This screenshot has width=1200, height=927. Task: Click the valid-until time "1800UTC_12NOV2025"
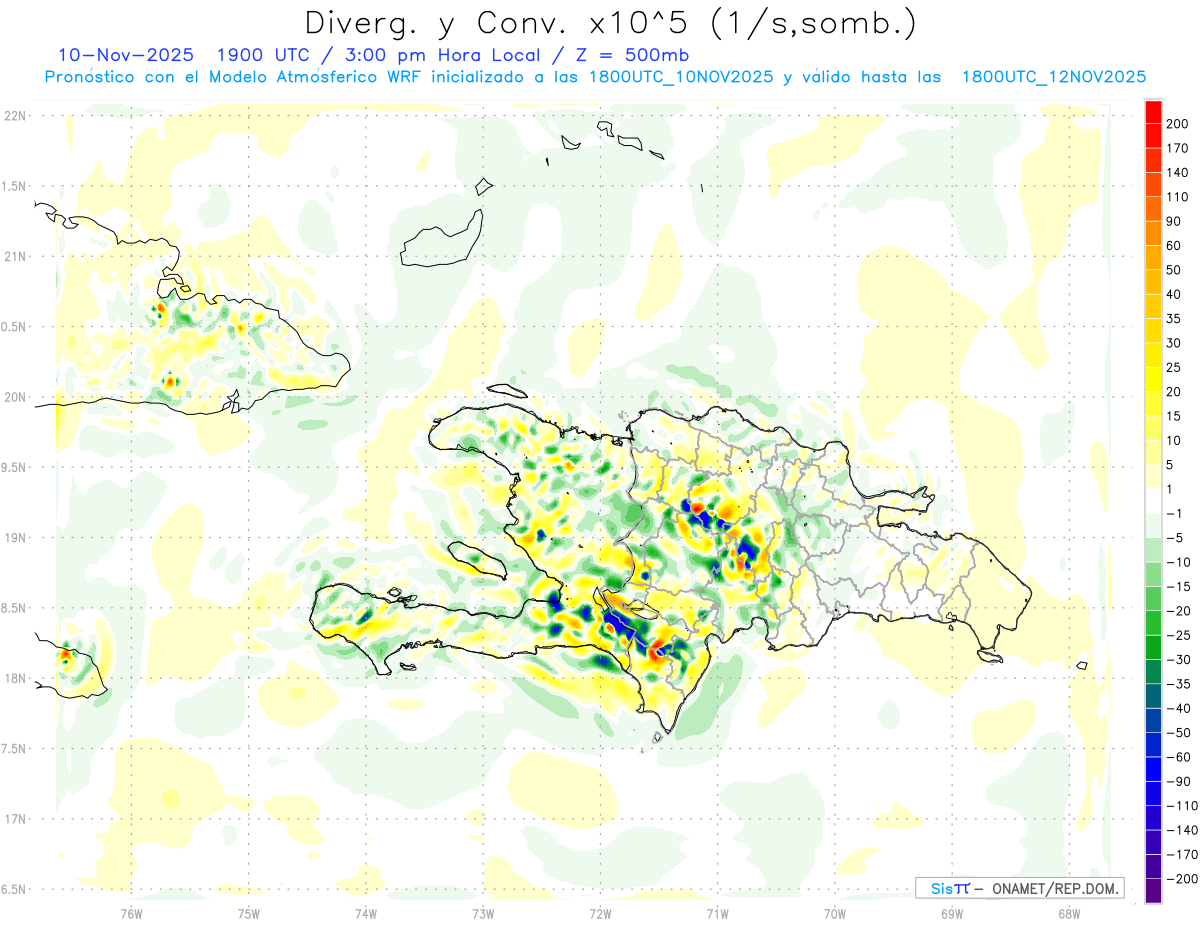coord(1054,77)
